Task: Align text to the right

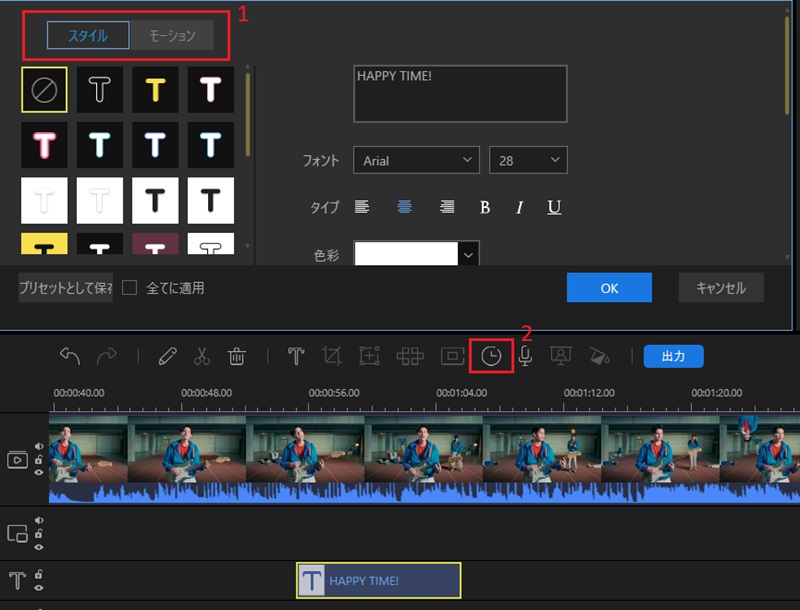Action: (447, 207)
